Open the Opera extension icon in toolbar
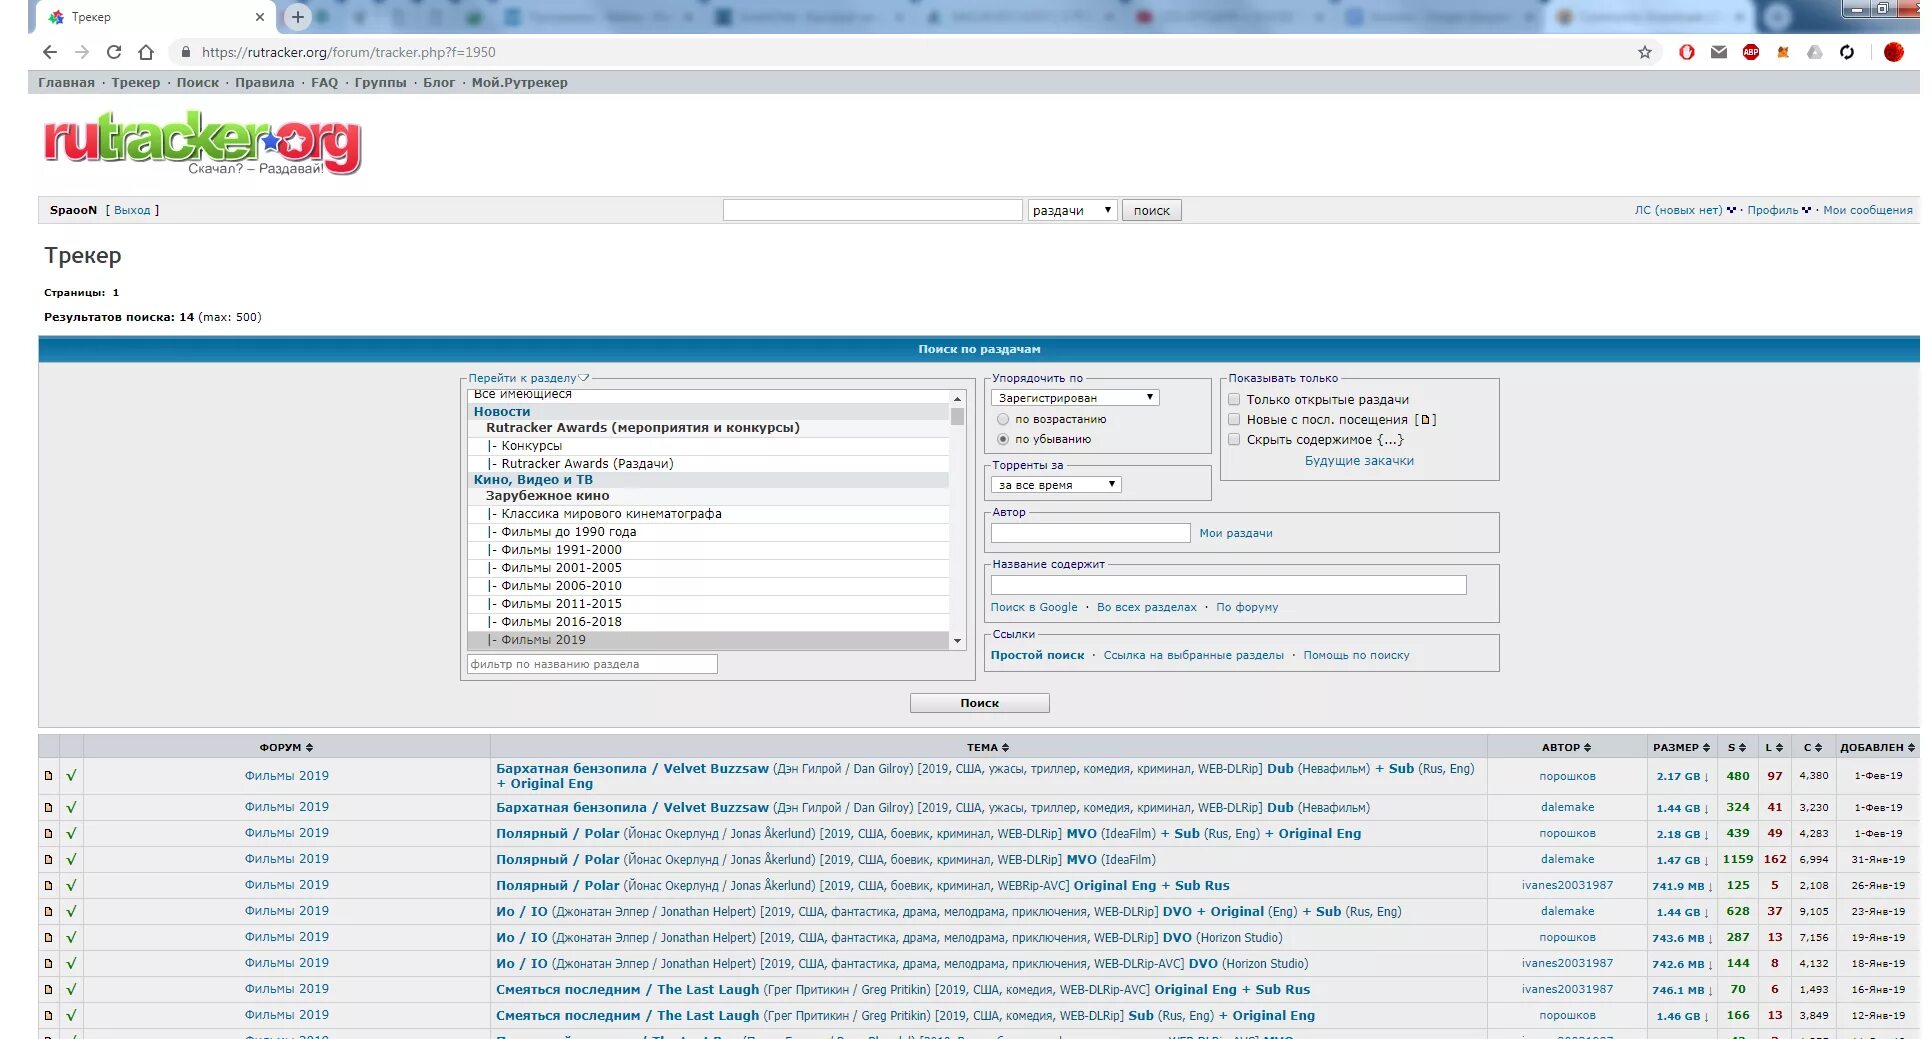 pyautogui.click(x=1687, y=52)
